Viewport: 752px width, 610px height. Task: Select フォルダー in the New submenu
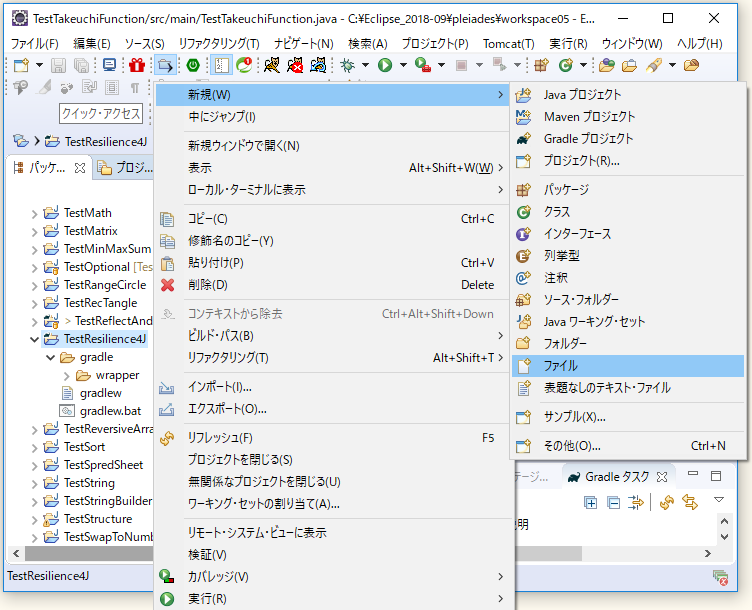(628, 343)
